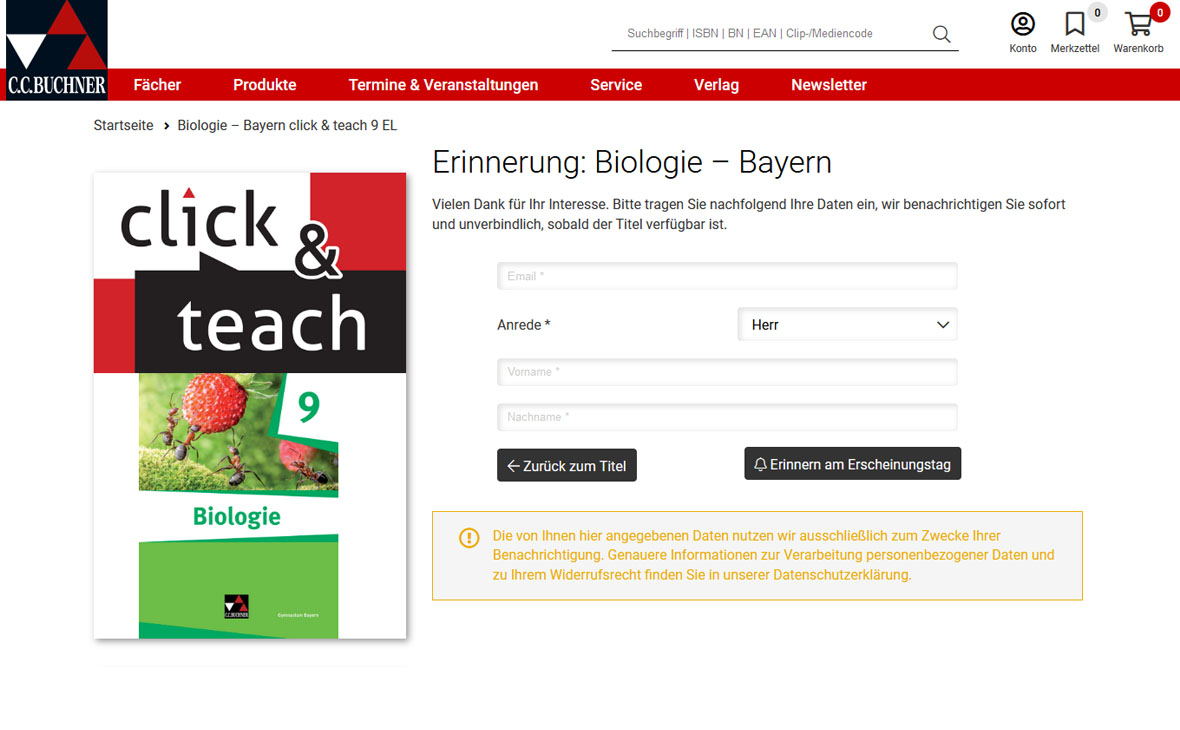1180x730 pixels.
Task: Click the Anrede * label
Action: (524, 325)
